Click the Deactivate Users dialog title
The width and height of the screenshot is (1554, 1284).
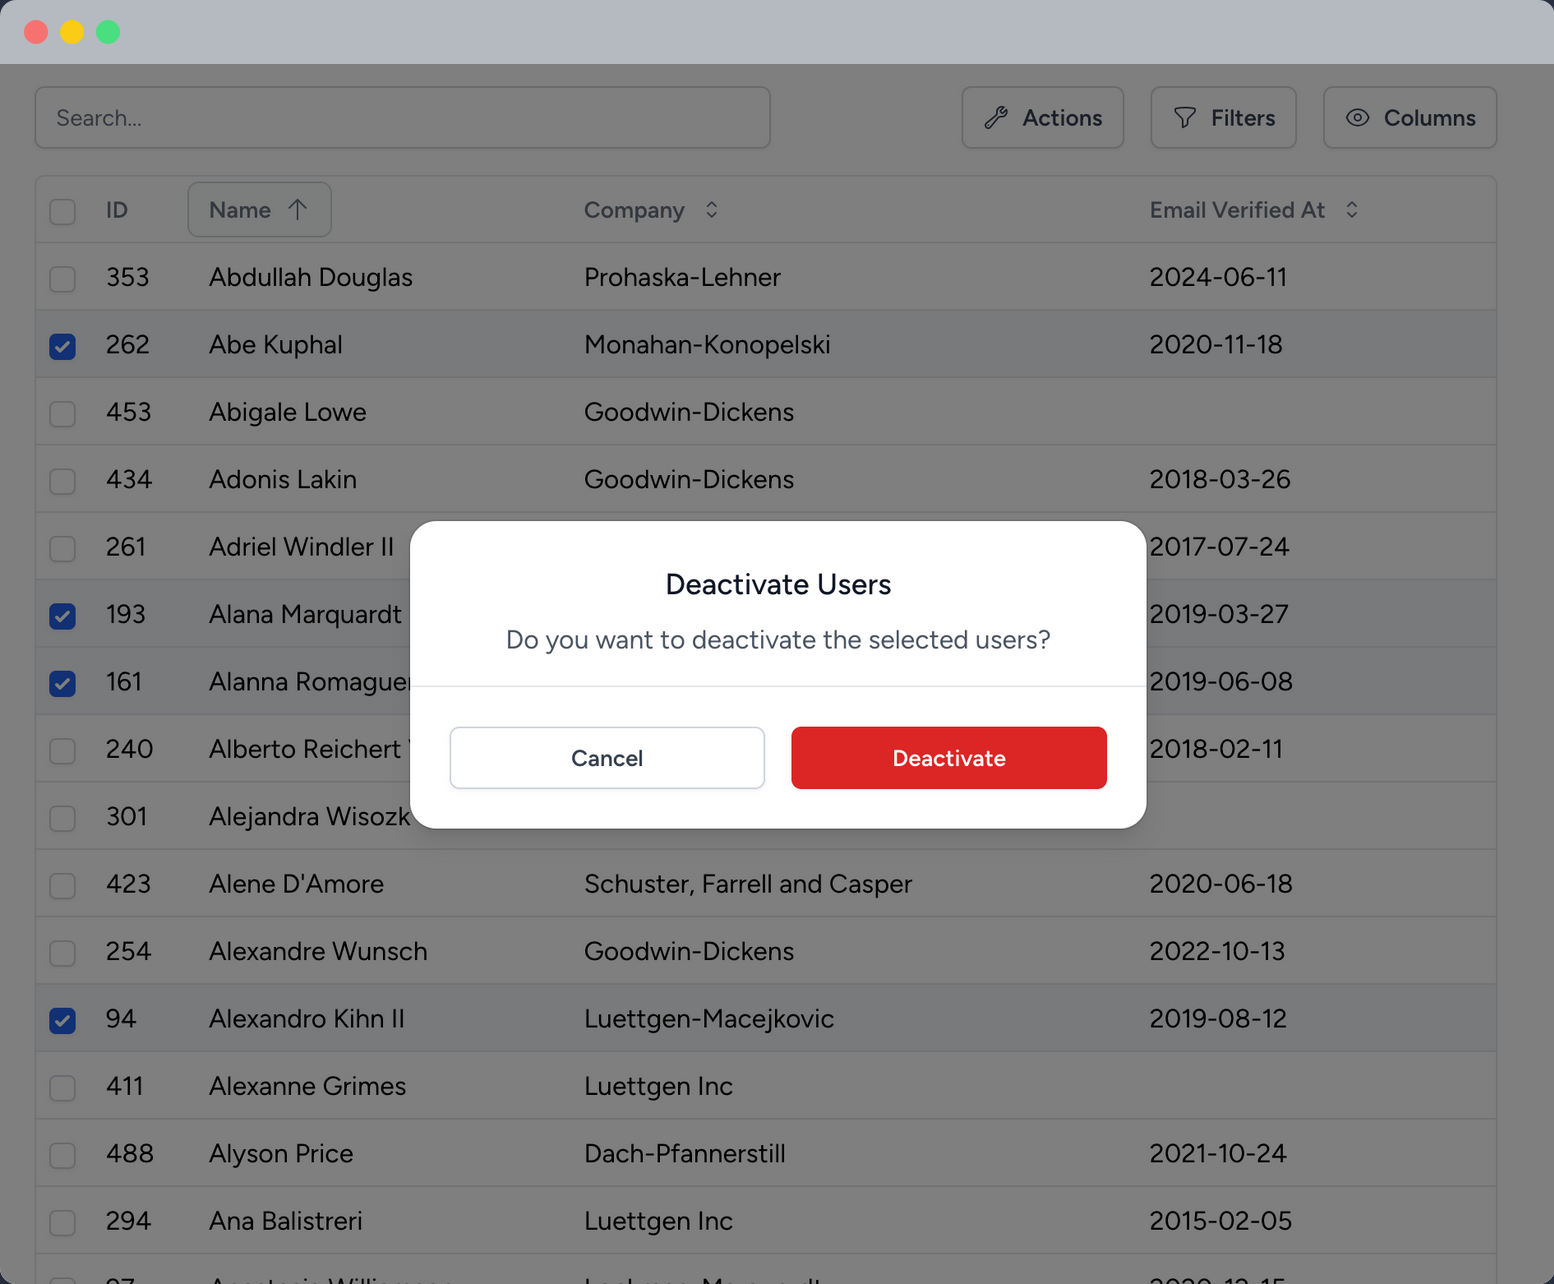tap(778, 584)
